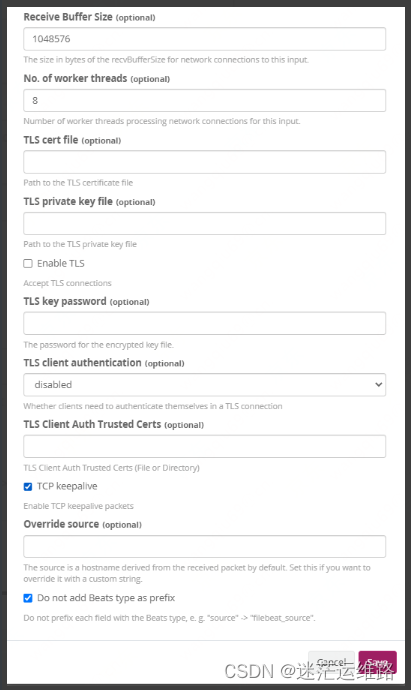Enable the Enable TLS checkbox
This screenshot has width=411, height=690.
click(x=28, y=264)
